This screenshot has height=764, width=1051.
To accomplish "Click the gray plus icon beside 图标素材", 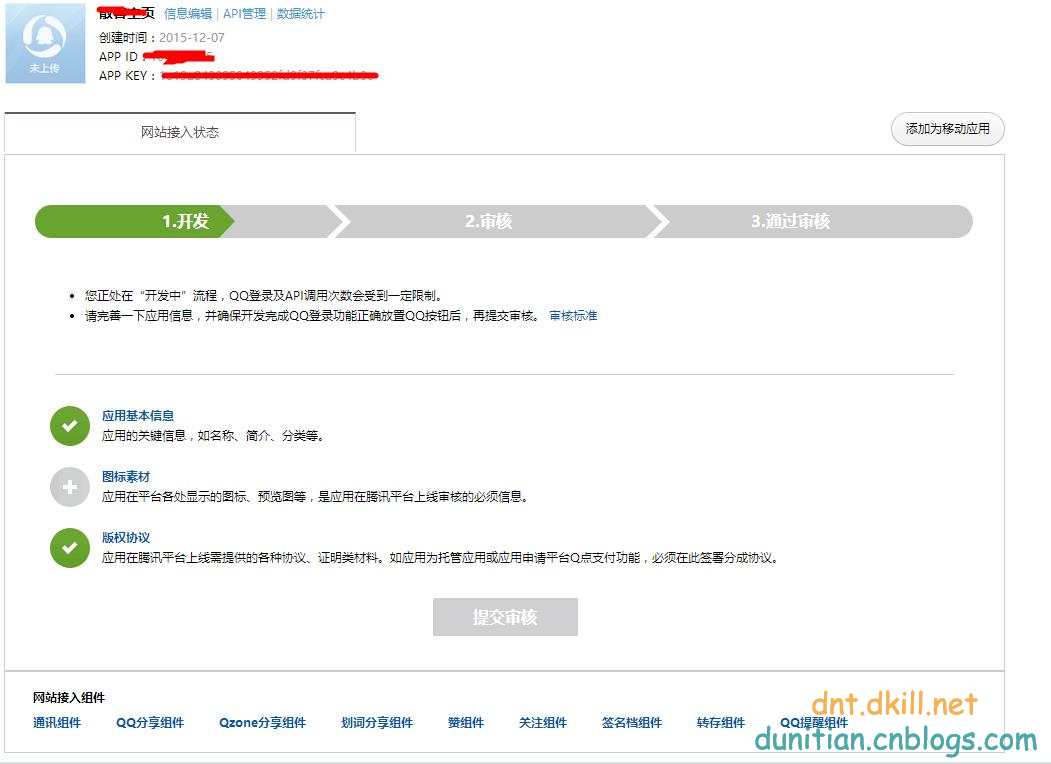I will pyautogui.click(x=70, y=487).
